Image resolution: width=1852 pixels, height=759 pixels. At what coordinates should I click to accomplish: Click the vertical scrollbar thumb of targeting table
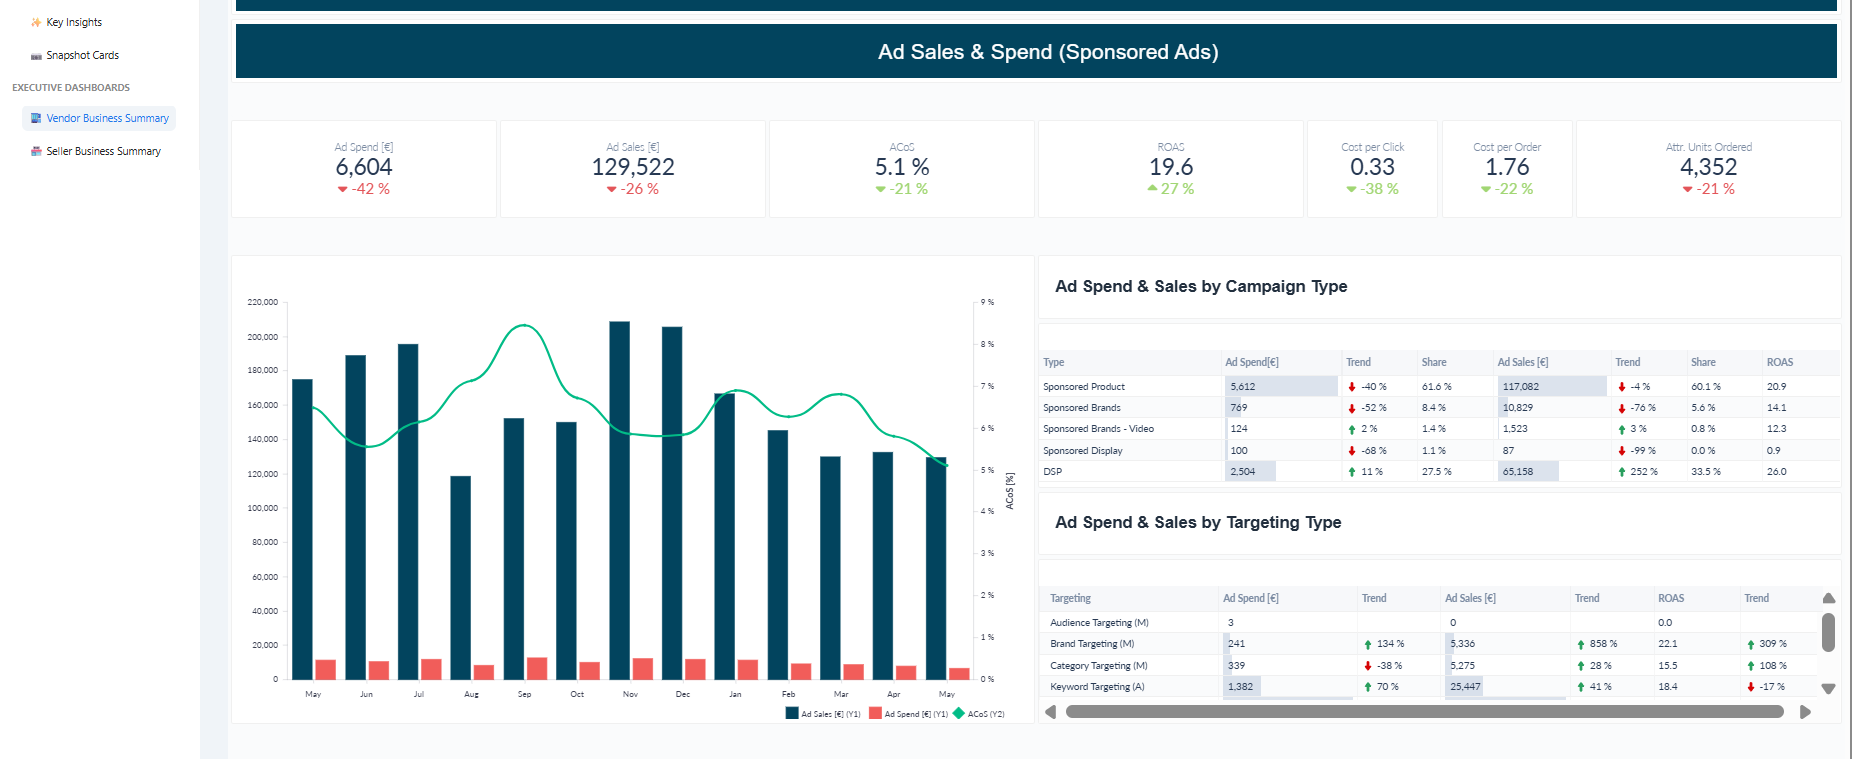(x=1829, y=632)
